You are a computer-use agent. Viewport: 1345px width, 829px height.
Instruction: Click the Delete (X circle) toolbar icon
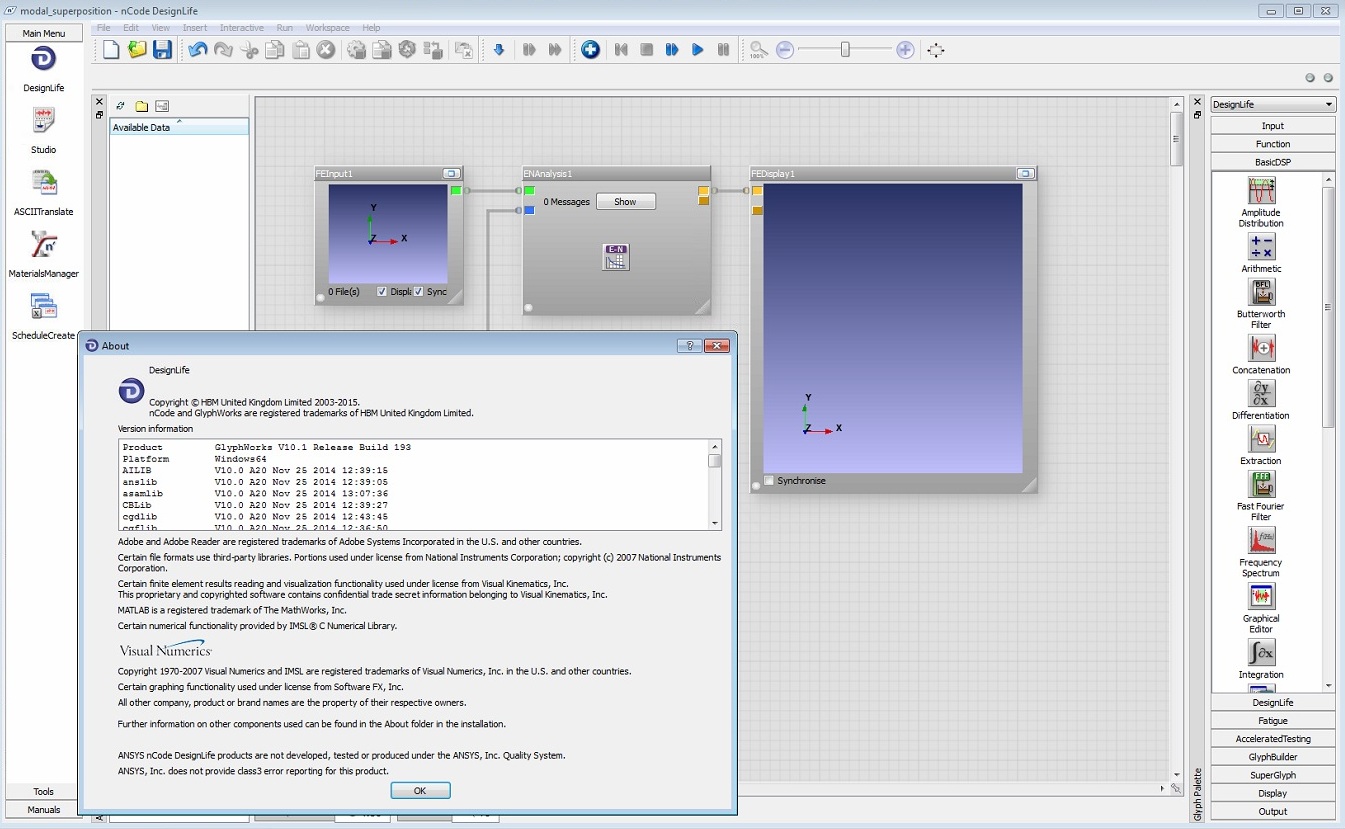pyautogui.click(x=326, y=50)
